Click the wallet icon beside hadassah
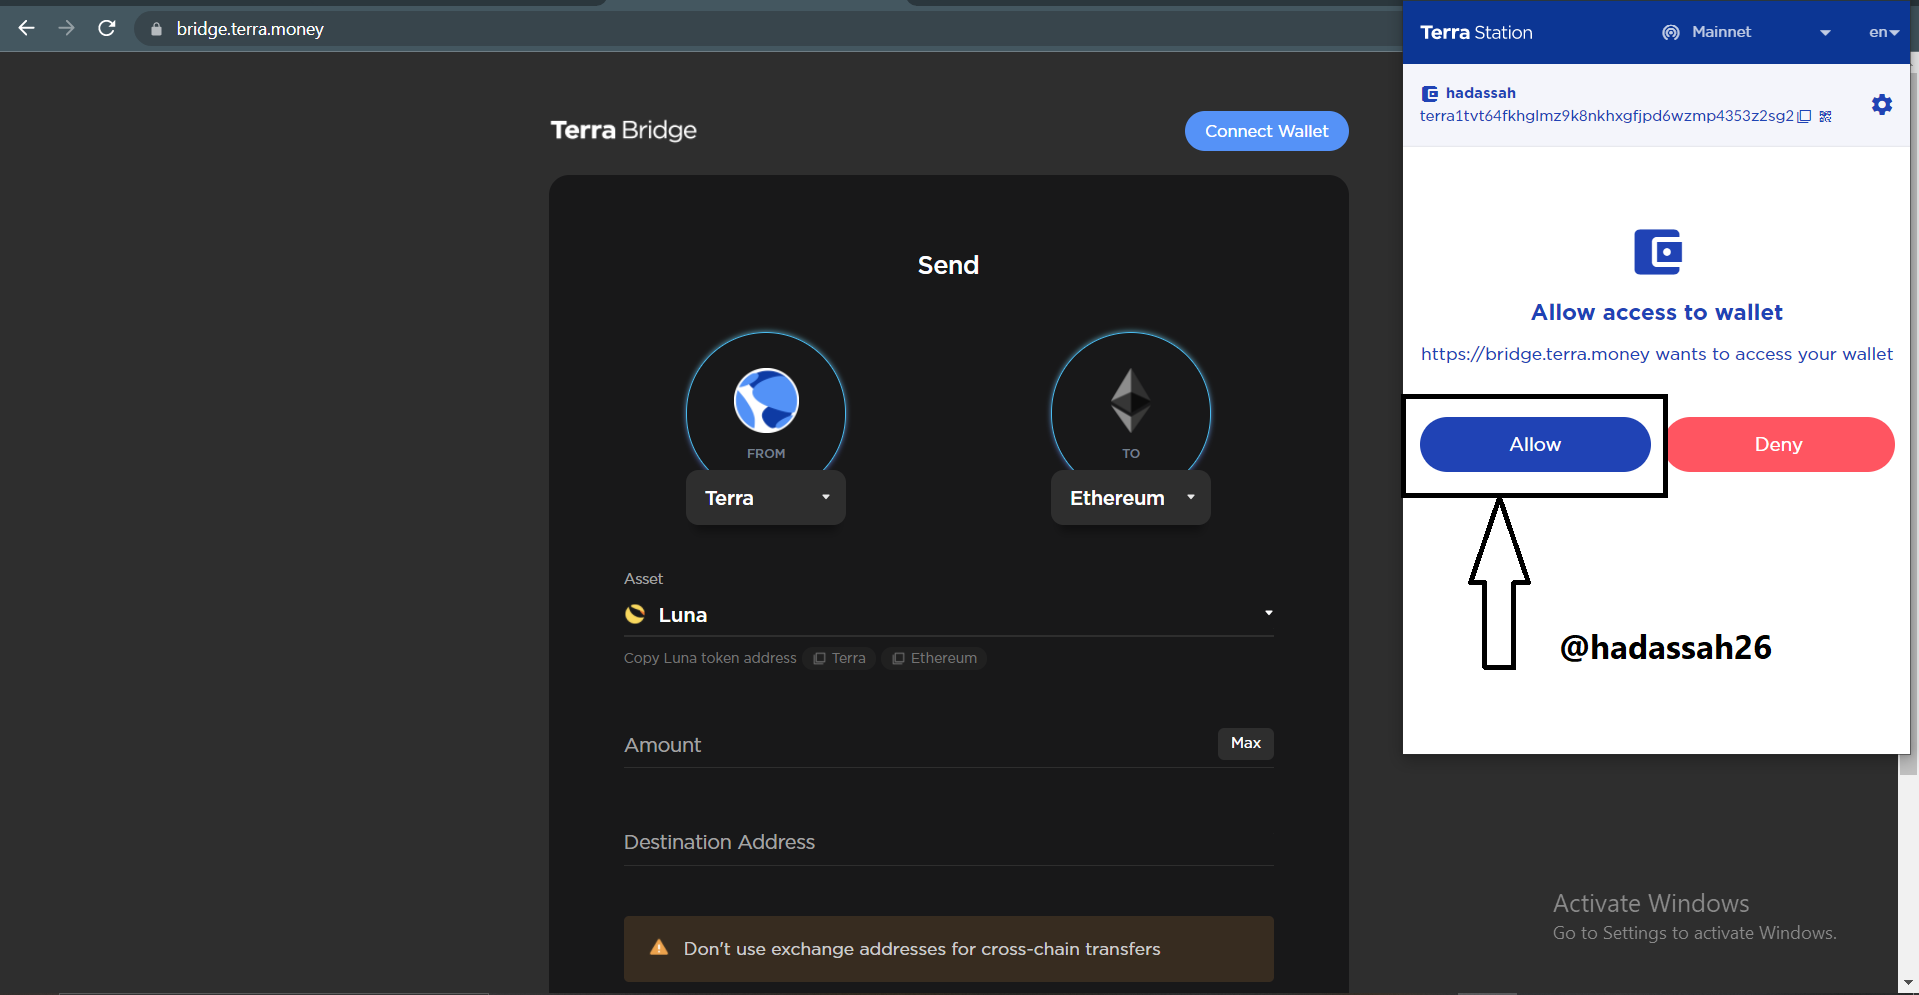This screenshot has width=1919, height=995. click(x=1430, y=93)
